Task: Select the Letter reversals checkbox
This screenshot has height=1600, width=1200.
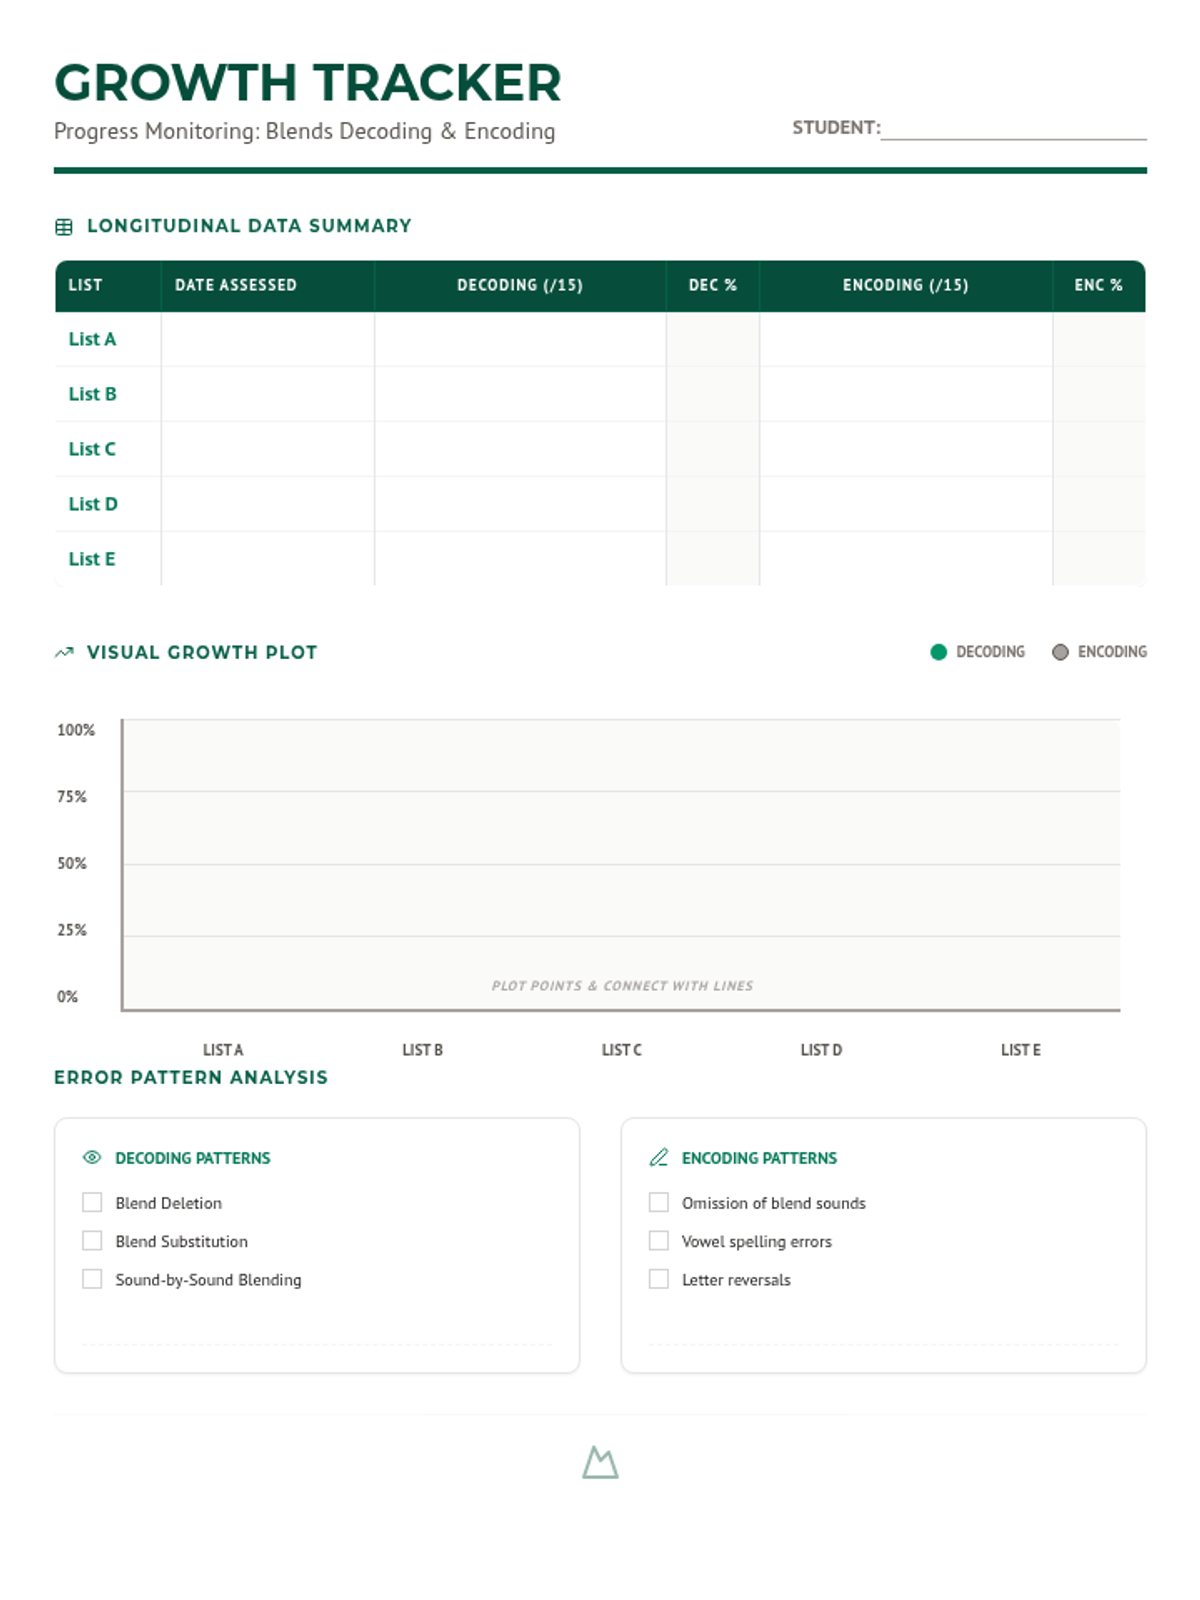Action: pos(658,1279)
